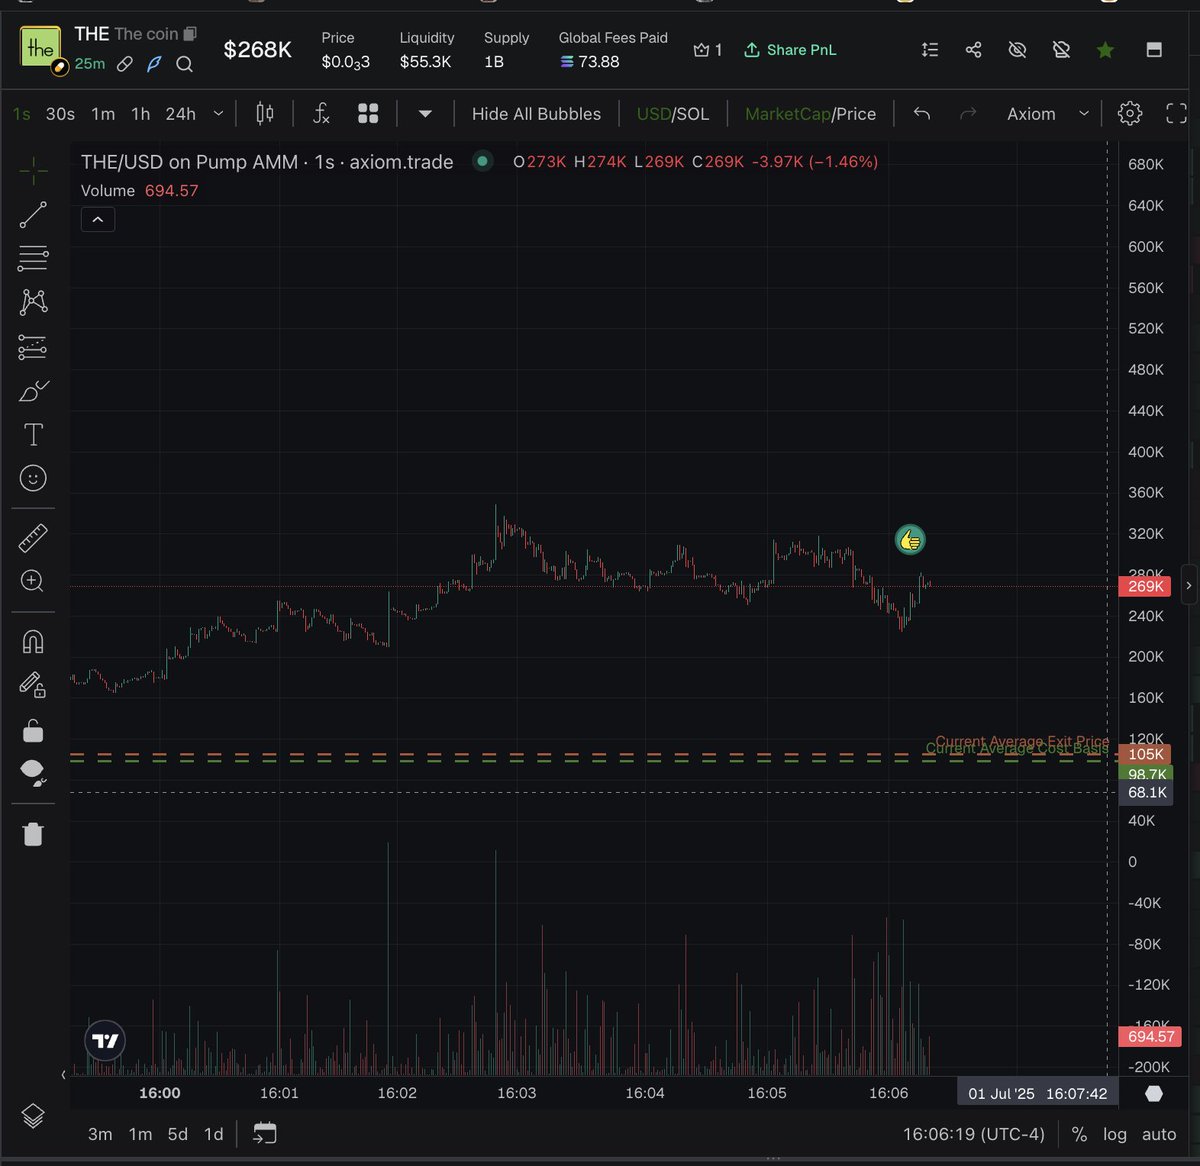
Task: Toggle lock all drawings
Action: 33,731
